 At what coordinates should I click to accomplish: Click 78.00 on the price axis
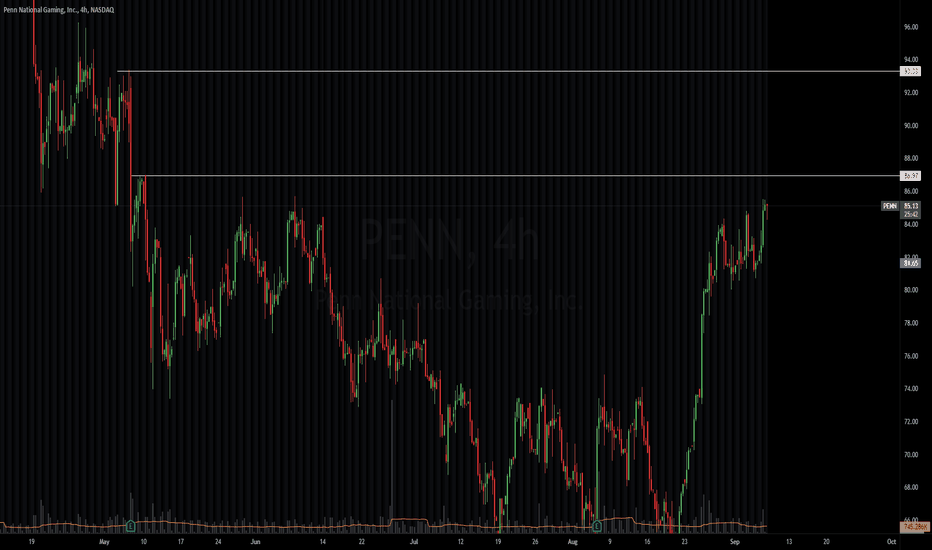pyautogui.click(x=911, y=323)
